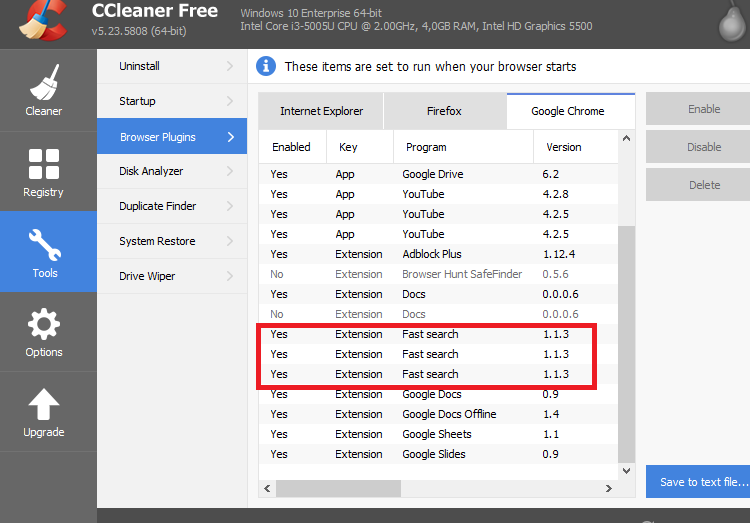This screenshot has height=523, width=750.
Task: Open the Registry section icon
Action: coord(43,164)
